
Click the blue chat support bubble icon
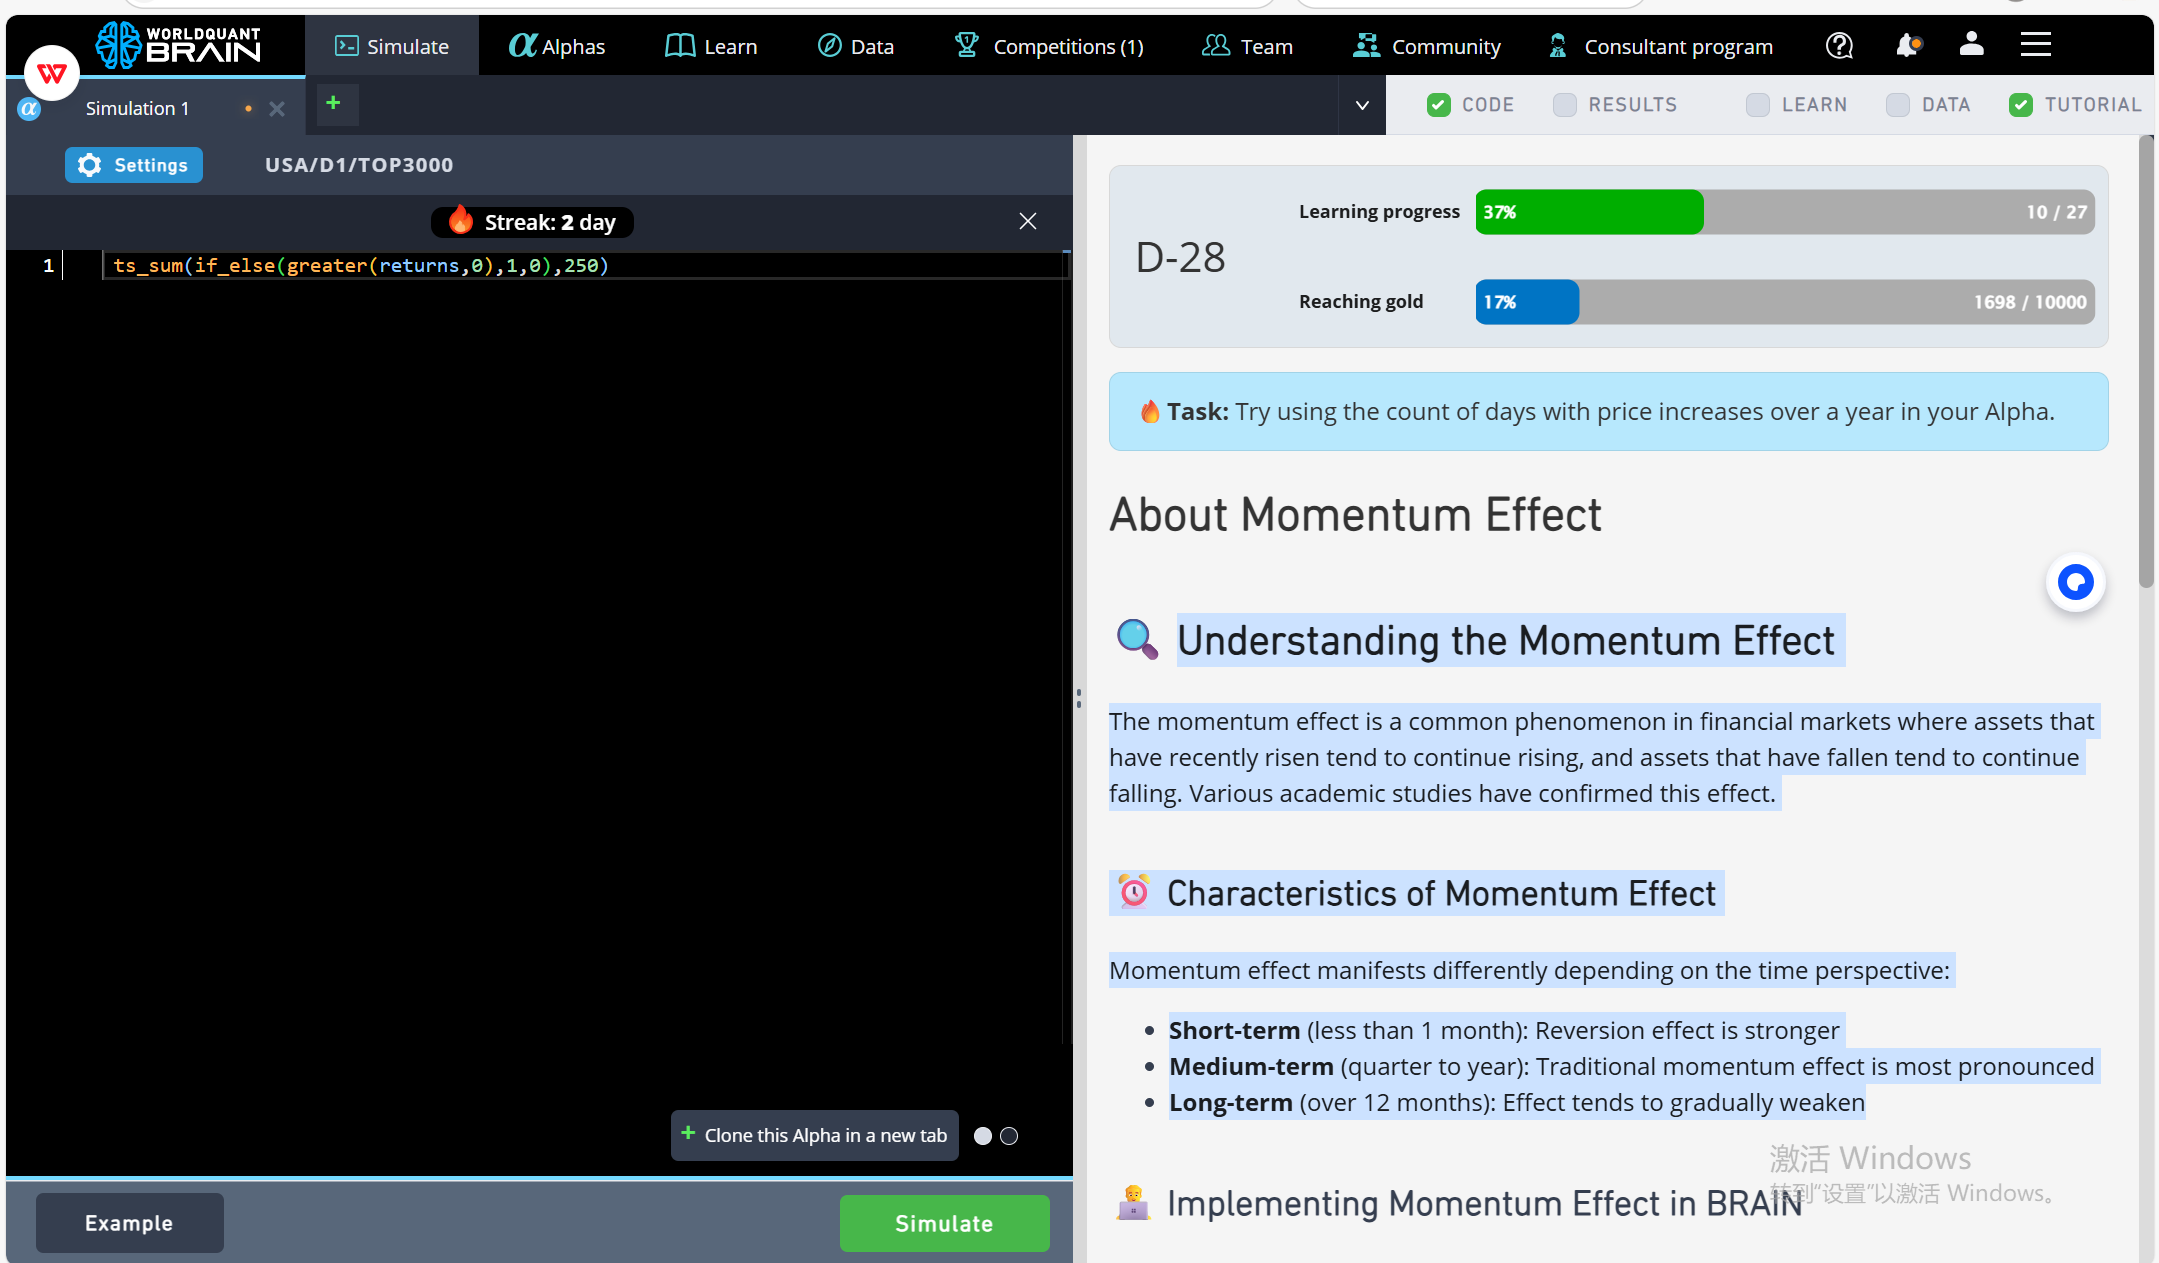click(x=2075, y=582)
